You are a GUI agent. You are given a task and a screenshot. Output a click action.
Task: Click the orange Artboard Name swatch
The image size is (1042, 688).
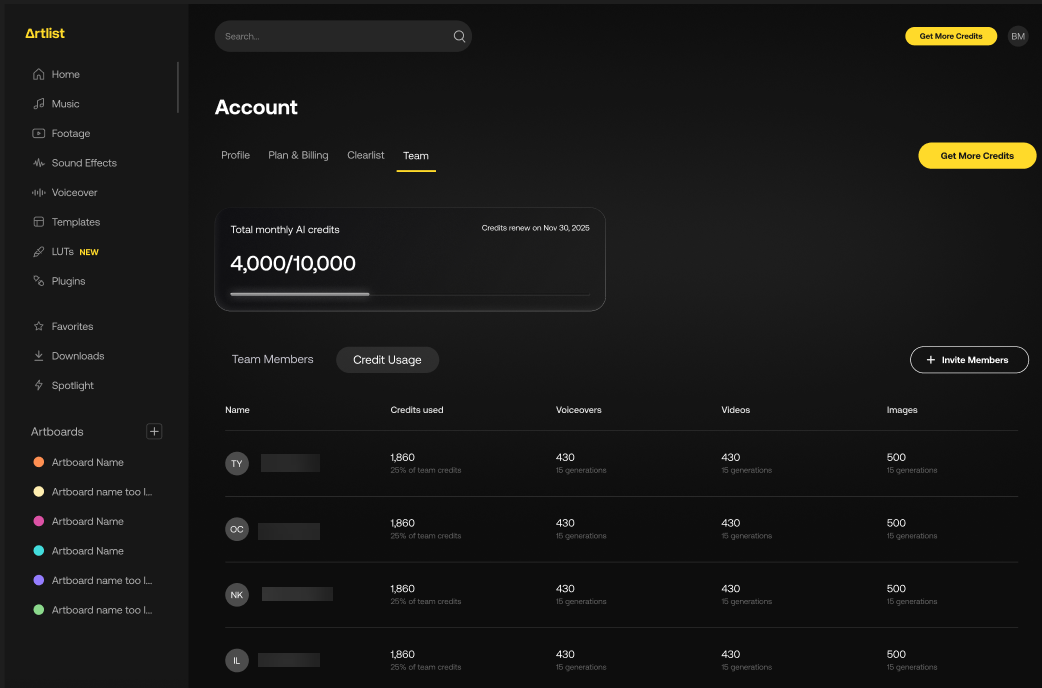pyautogui.click(x=39, y=462)
